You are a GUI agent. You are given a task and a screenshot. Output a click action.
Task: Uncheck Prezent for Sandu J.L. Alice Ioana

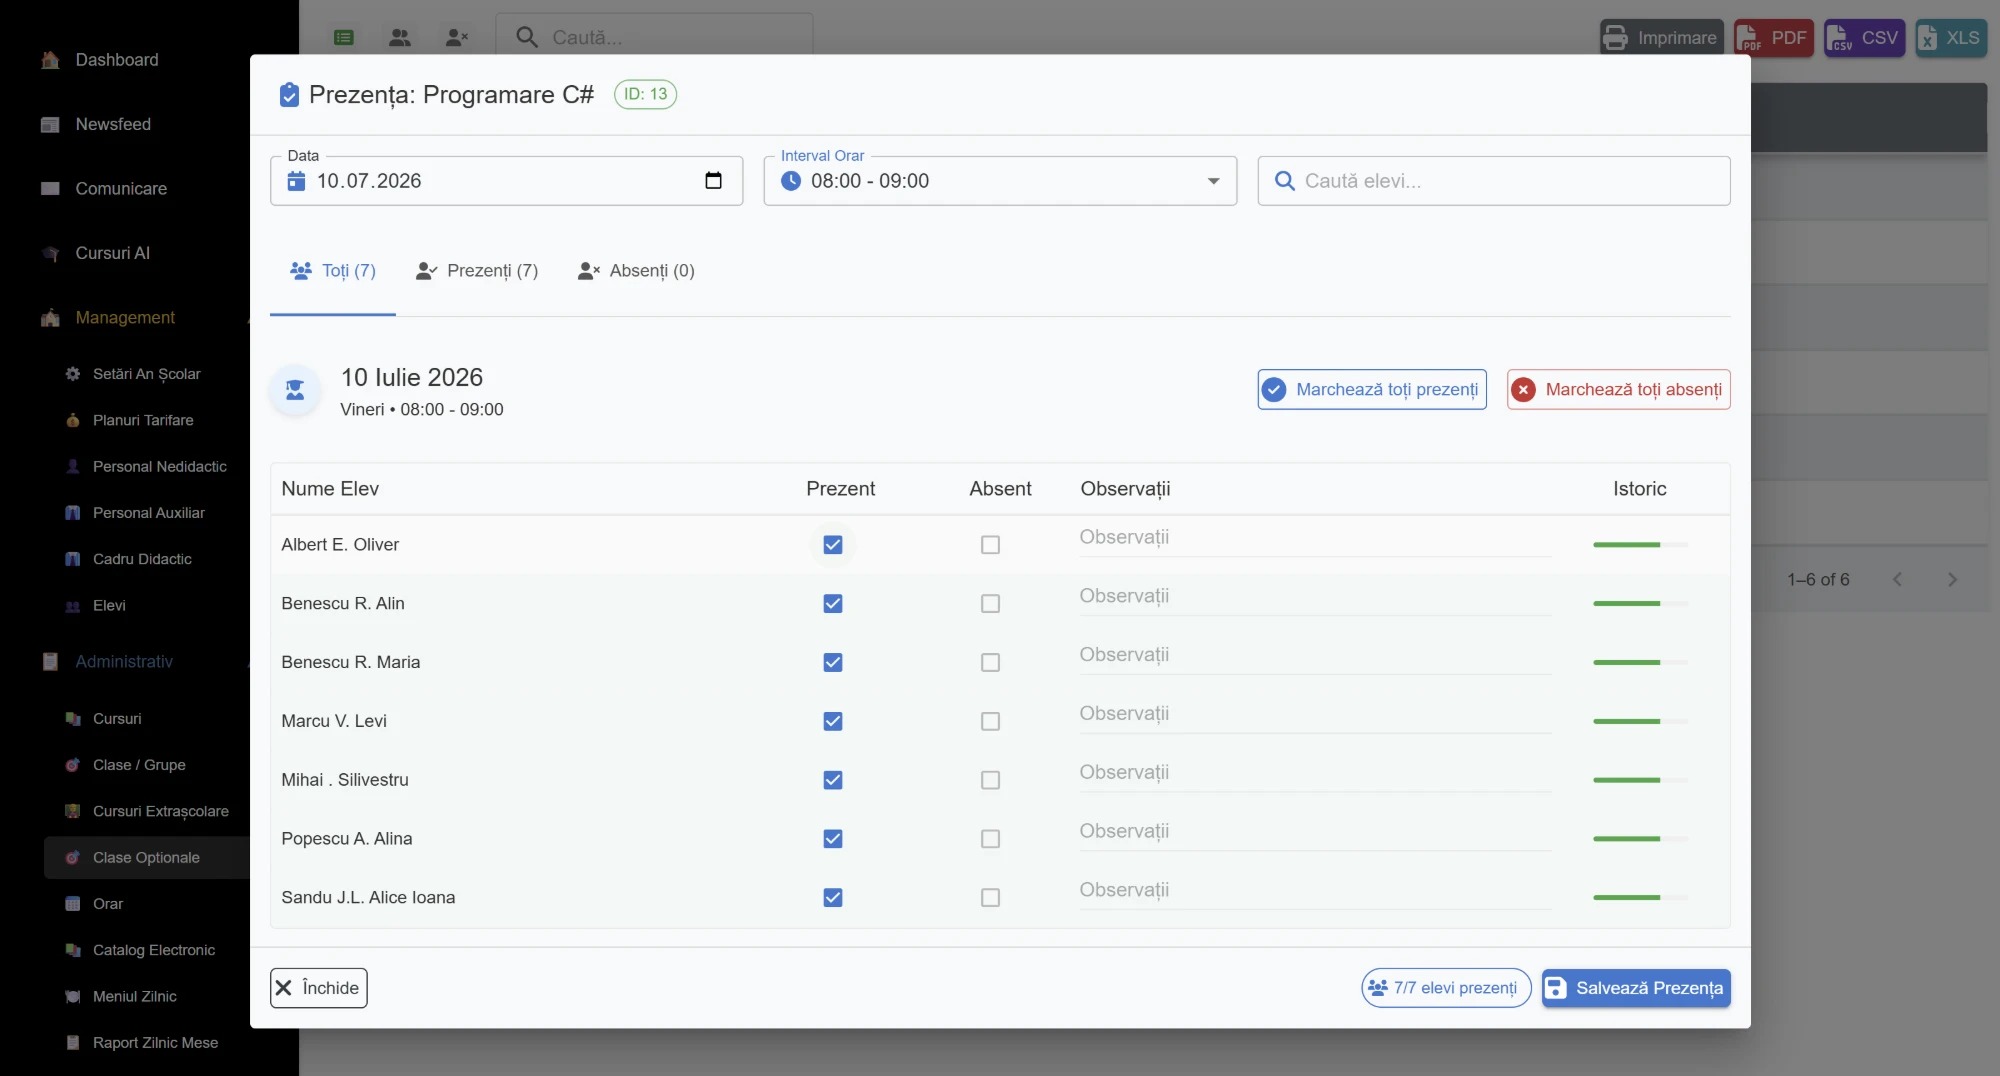pos(833,898)
